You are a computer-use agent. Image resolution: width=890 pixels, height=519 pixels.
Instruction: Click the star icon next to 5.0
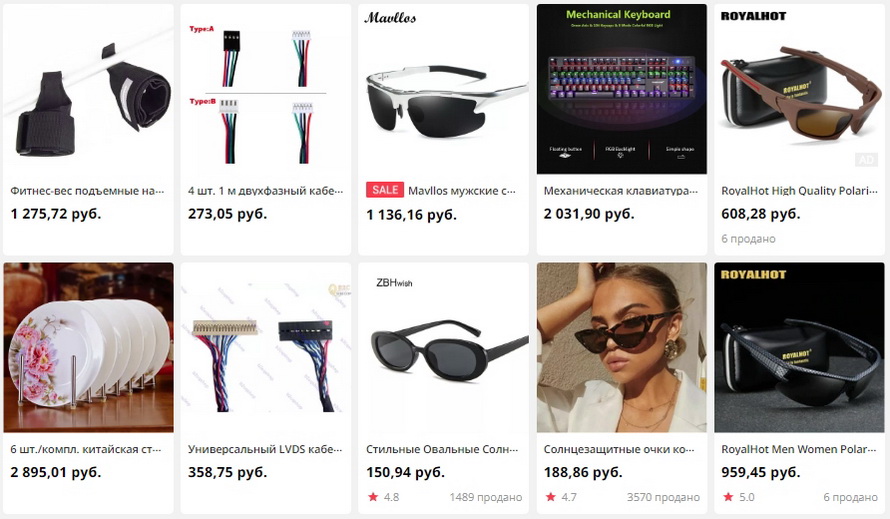click(728, 497)
